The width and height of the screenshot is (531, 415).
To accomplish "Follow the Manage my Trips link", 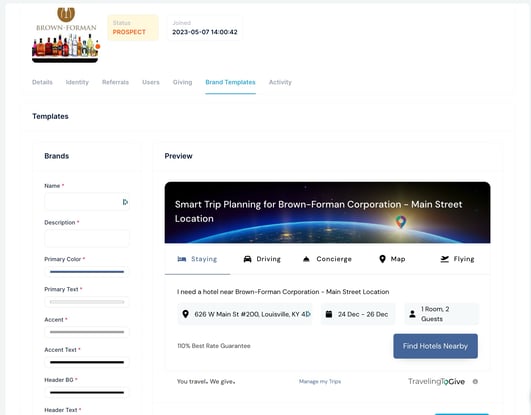I will point(320,381).
